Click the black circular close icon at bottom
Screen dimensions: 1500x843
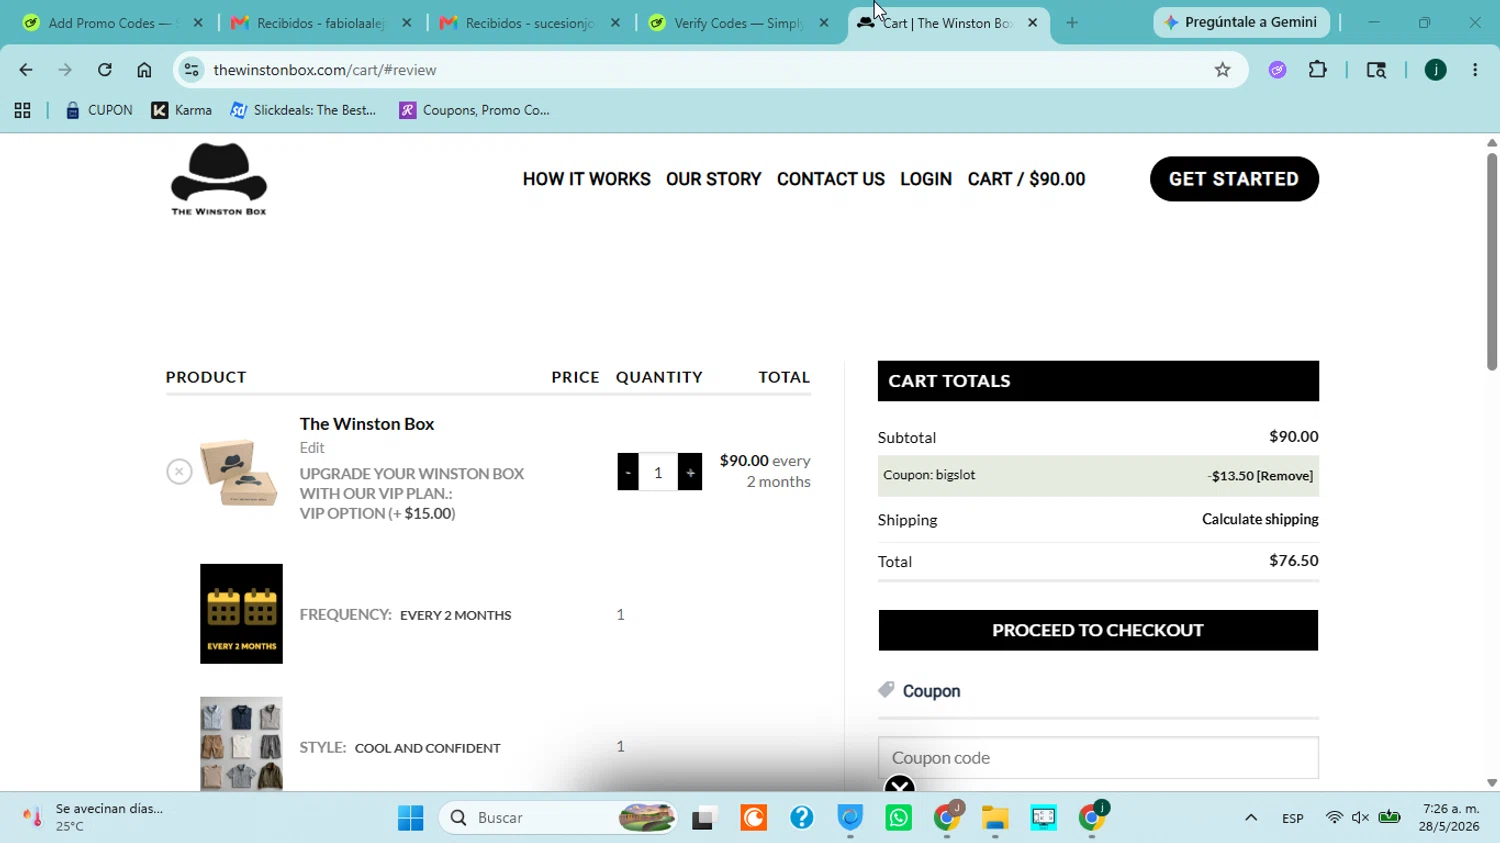point(900,784)
